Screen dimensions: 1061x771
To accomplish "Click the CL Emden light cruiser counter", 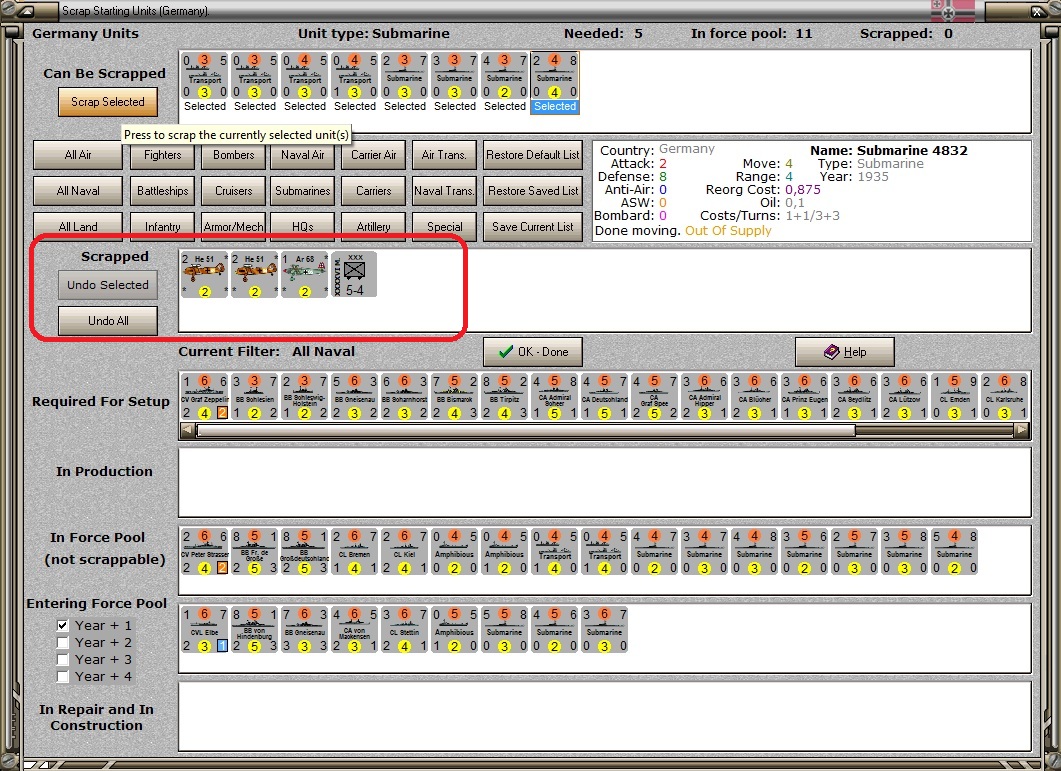I will point(955,397).
